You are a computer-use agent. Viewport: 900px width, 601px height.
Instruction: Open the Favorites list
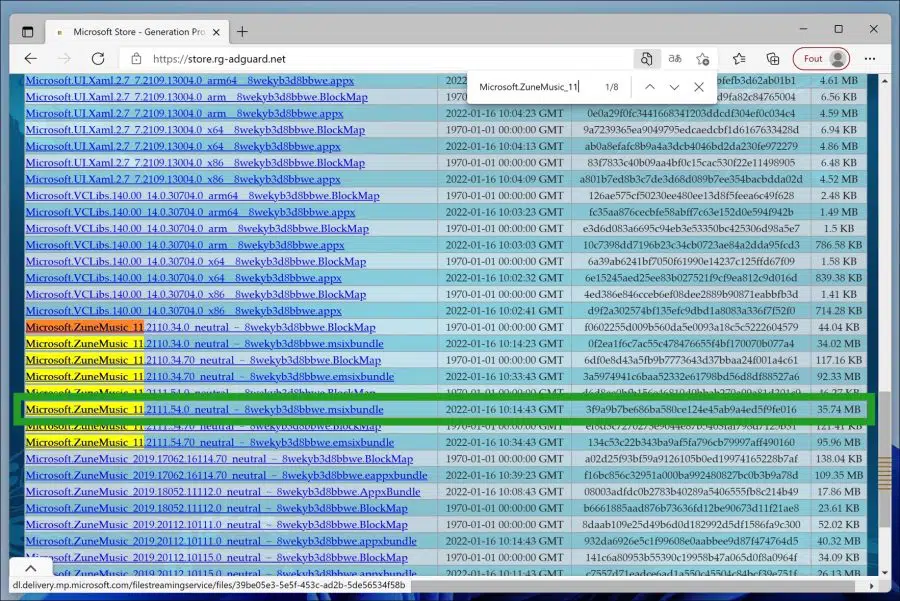pyautogui.click(x=739, y=59)
